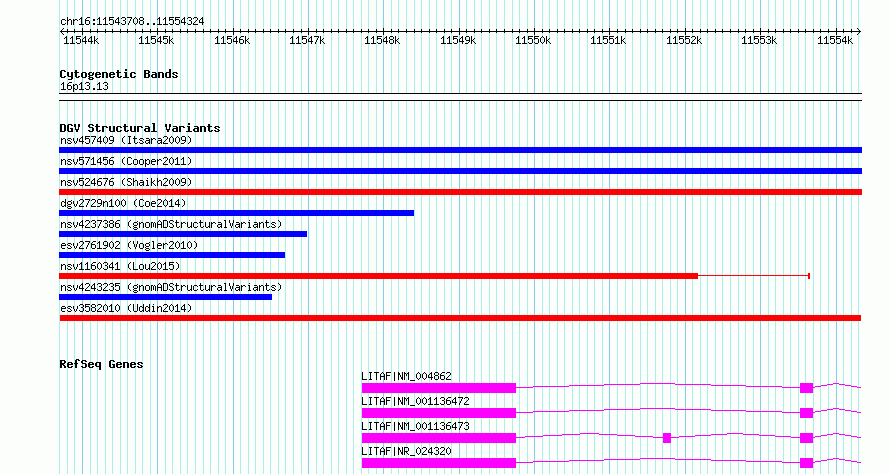The width and height of the screenshot is (890, 474).
Task: Click the small second exon of LITAF|NM_004862
Action: point(807,388)
